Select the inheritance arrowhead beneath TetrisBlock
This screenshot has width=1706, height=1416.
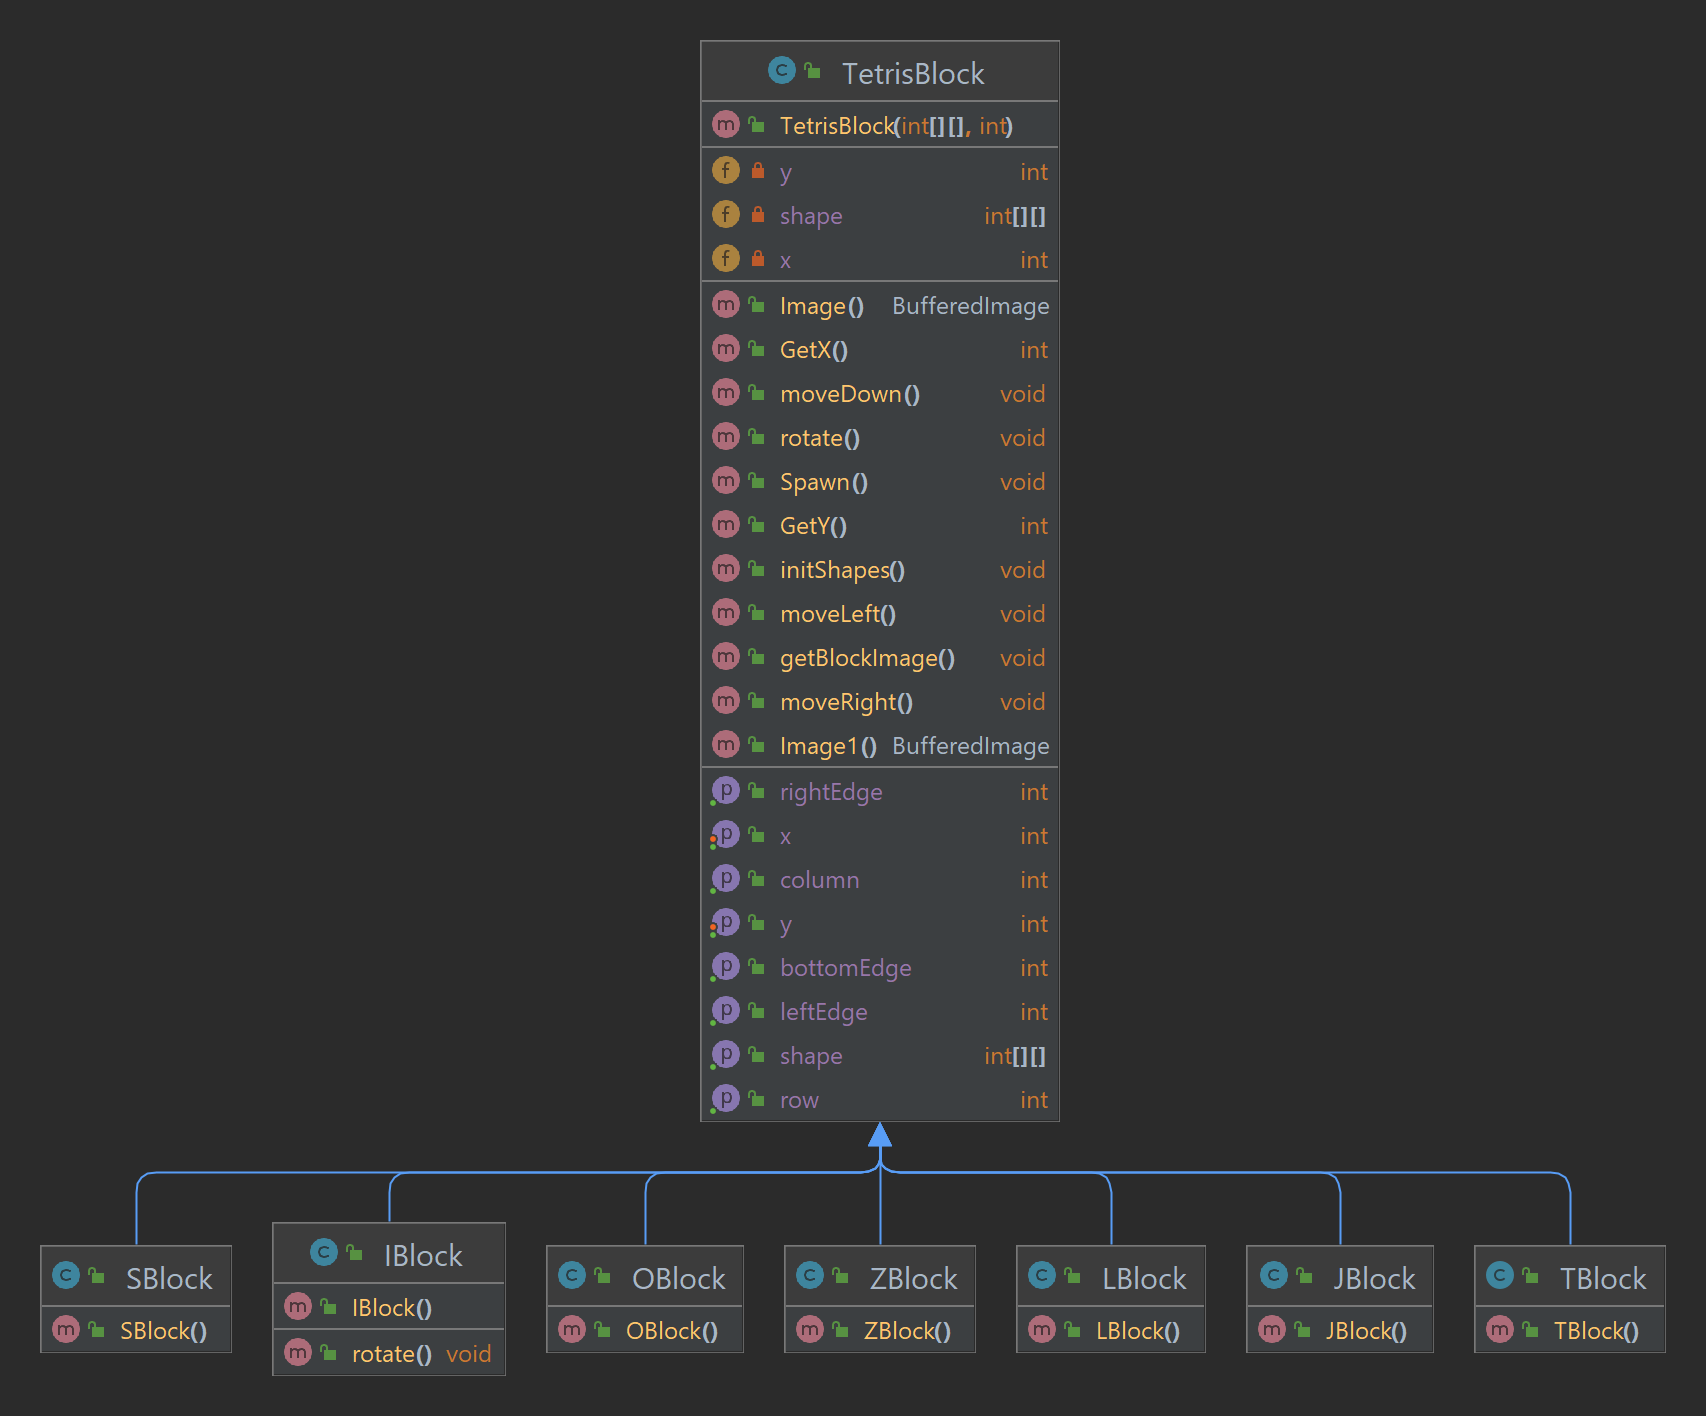[880, 1134]
